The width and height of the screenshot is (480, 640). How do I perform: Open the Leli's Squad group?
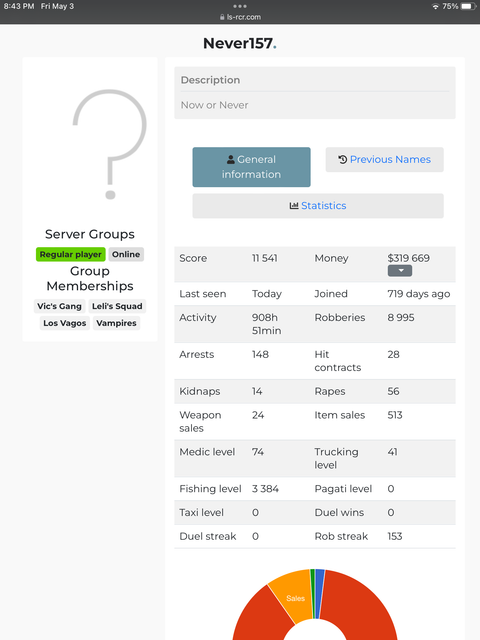click(x=117, y=306)
